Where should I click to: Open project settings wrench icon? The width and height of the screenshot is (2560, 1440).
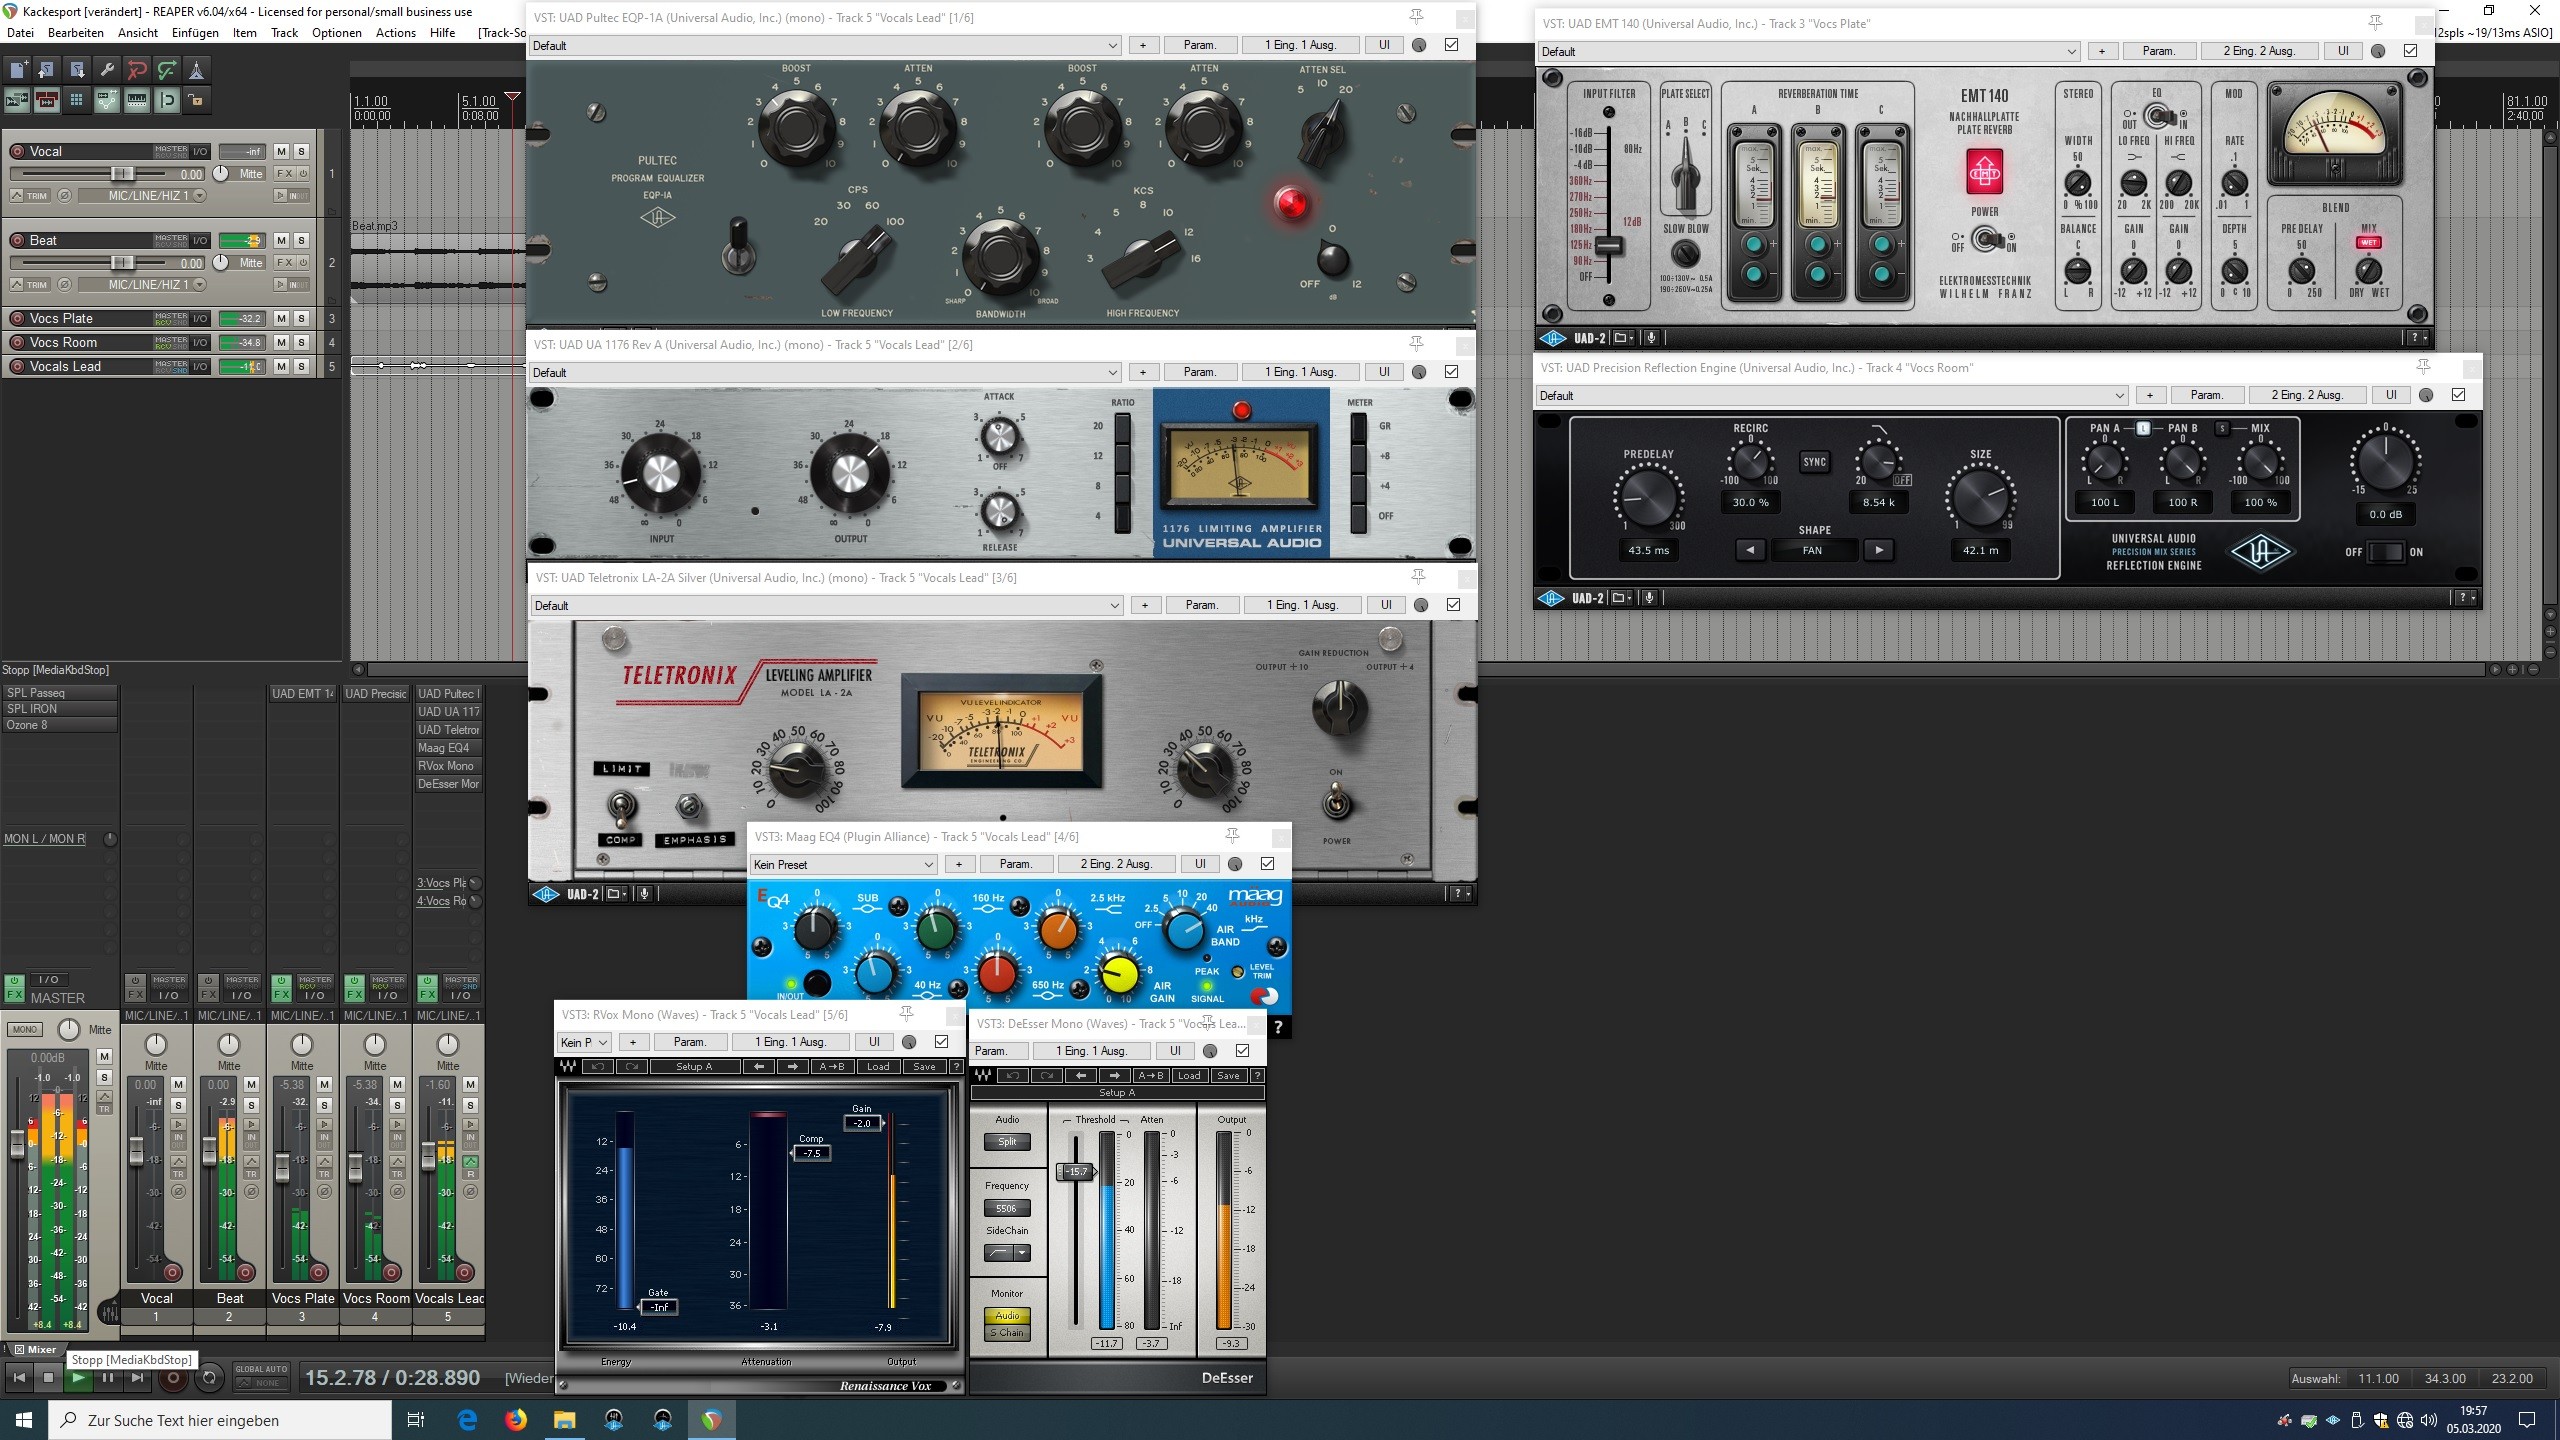coord(107,70)
